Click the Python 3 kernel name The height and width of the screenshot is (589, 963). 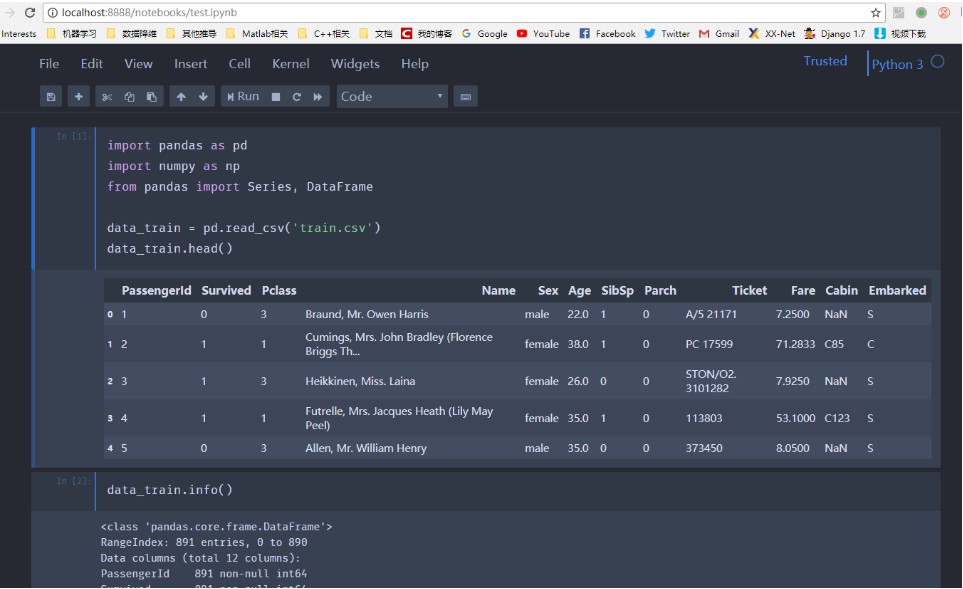[897, 64]
